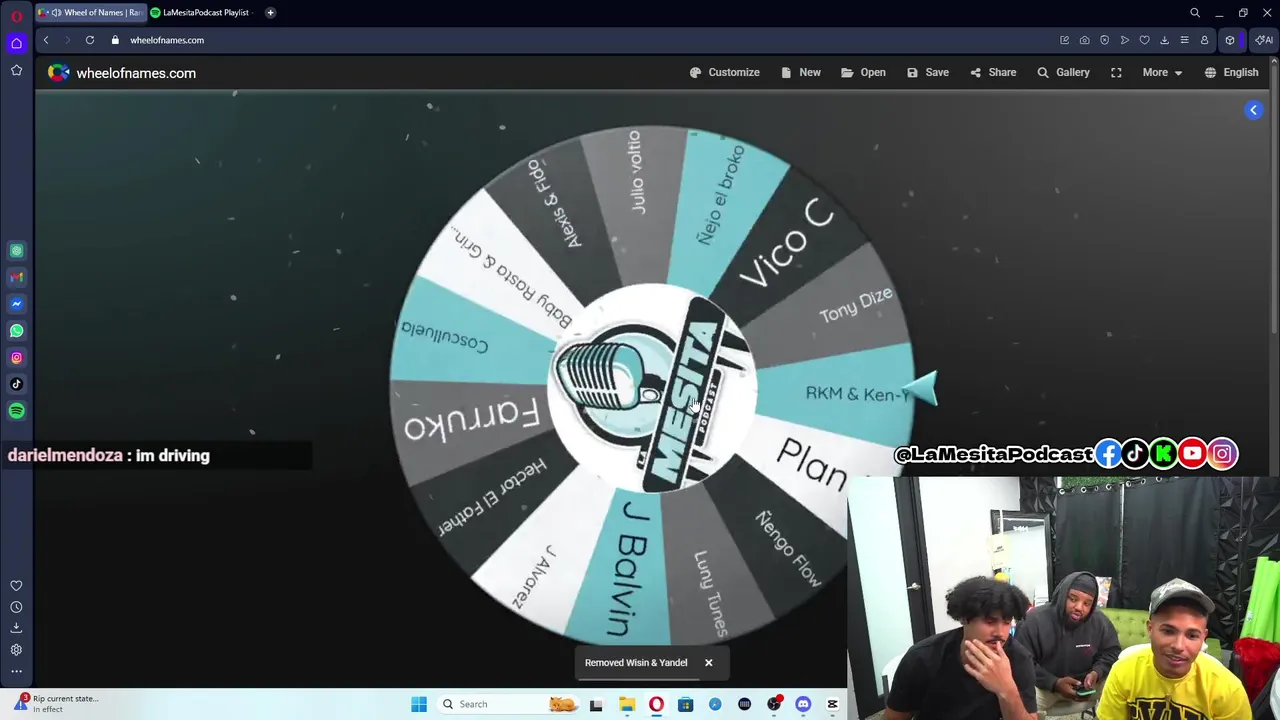Open the wheel Gallery
The image size is (1280, 720).
coord(1063,72)
